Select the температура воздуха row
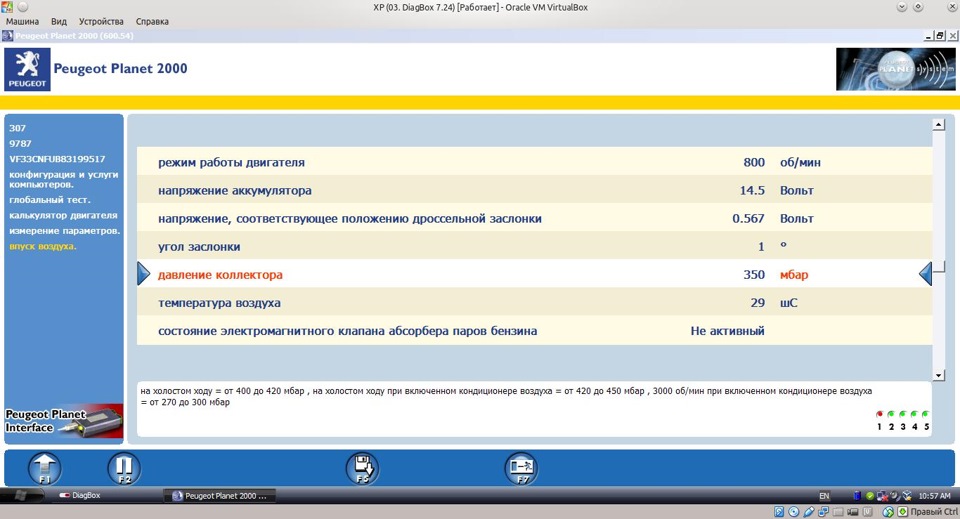The height and width of the screenshot is (519, 960). tap(534, 303)
